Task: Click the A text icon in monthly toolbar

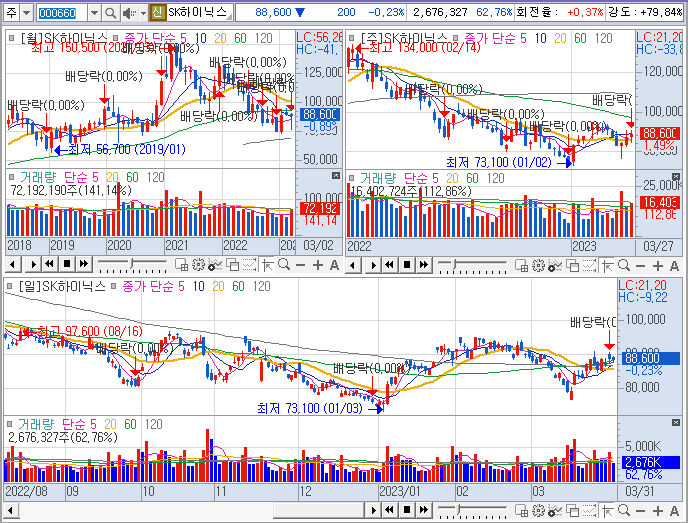Action: pyautogui.click(x=334, y=265)
